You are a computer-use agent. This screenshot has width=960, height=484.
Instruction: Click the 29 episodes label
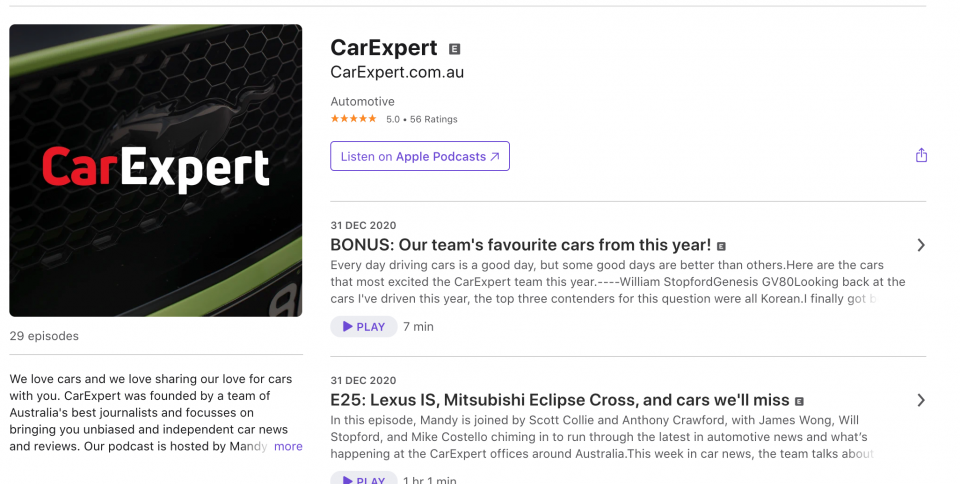44,336
